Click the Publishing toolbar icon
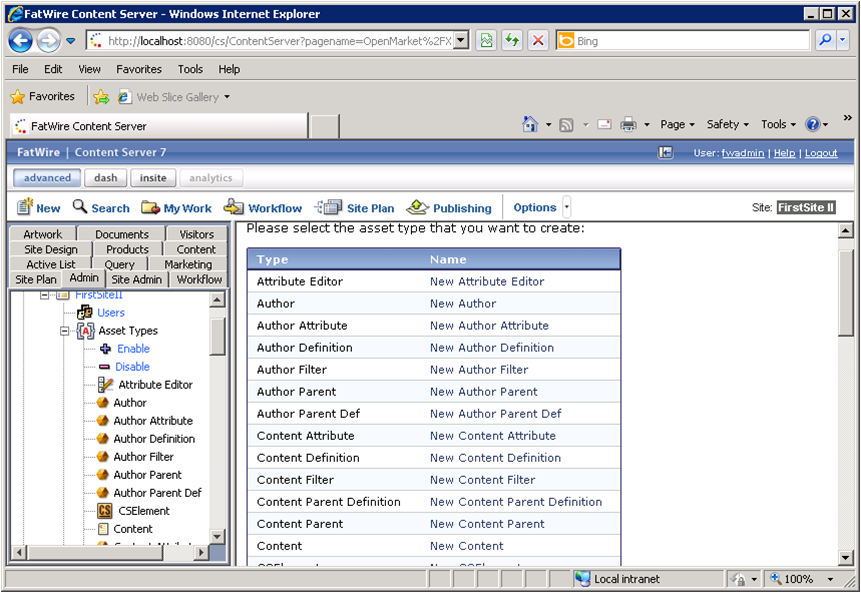 [x=417, y=207]
